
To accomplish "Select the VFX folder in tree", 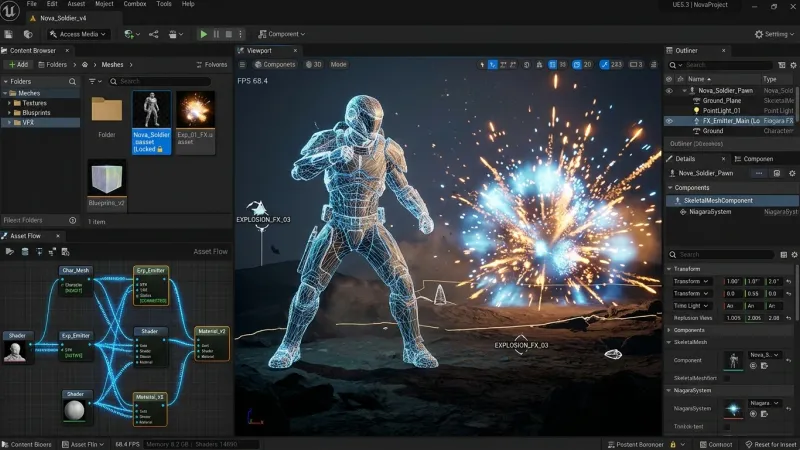I will pos(40,122).
